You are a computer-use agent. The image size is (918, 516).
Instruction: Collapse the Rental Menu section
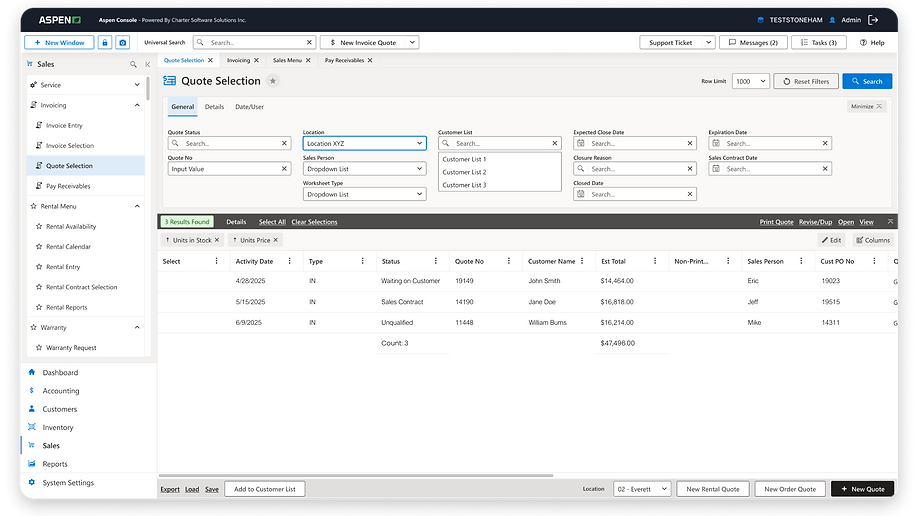pos(137,206)
